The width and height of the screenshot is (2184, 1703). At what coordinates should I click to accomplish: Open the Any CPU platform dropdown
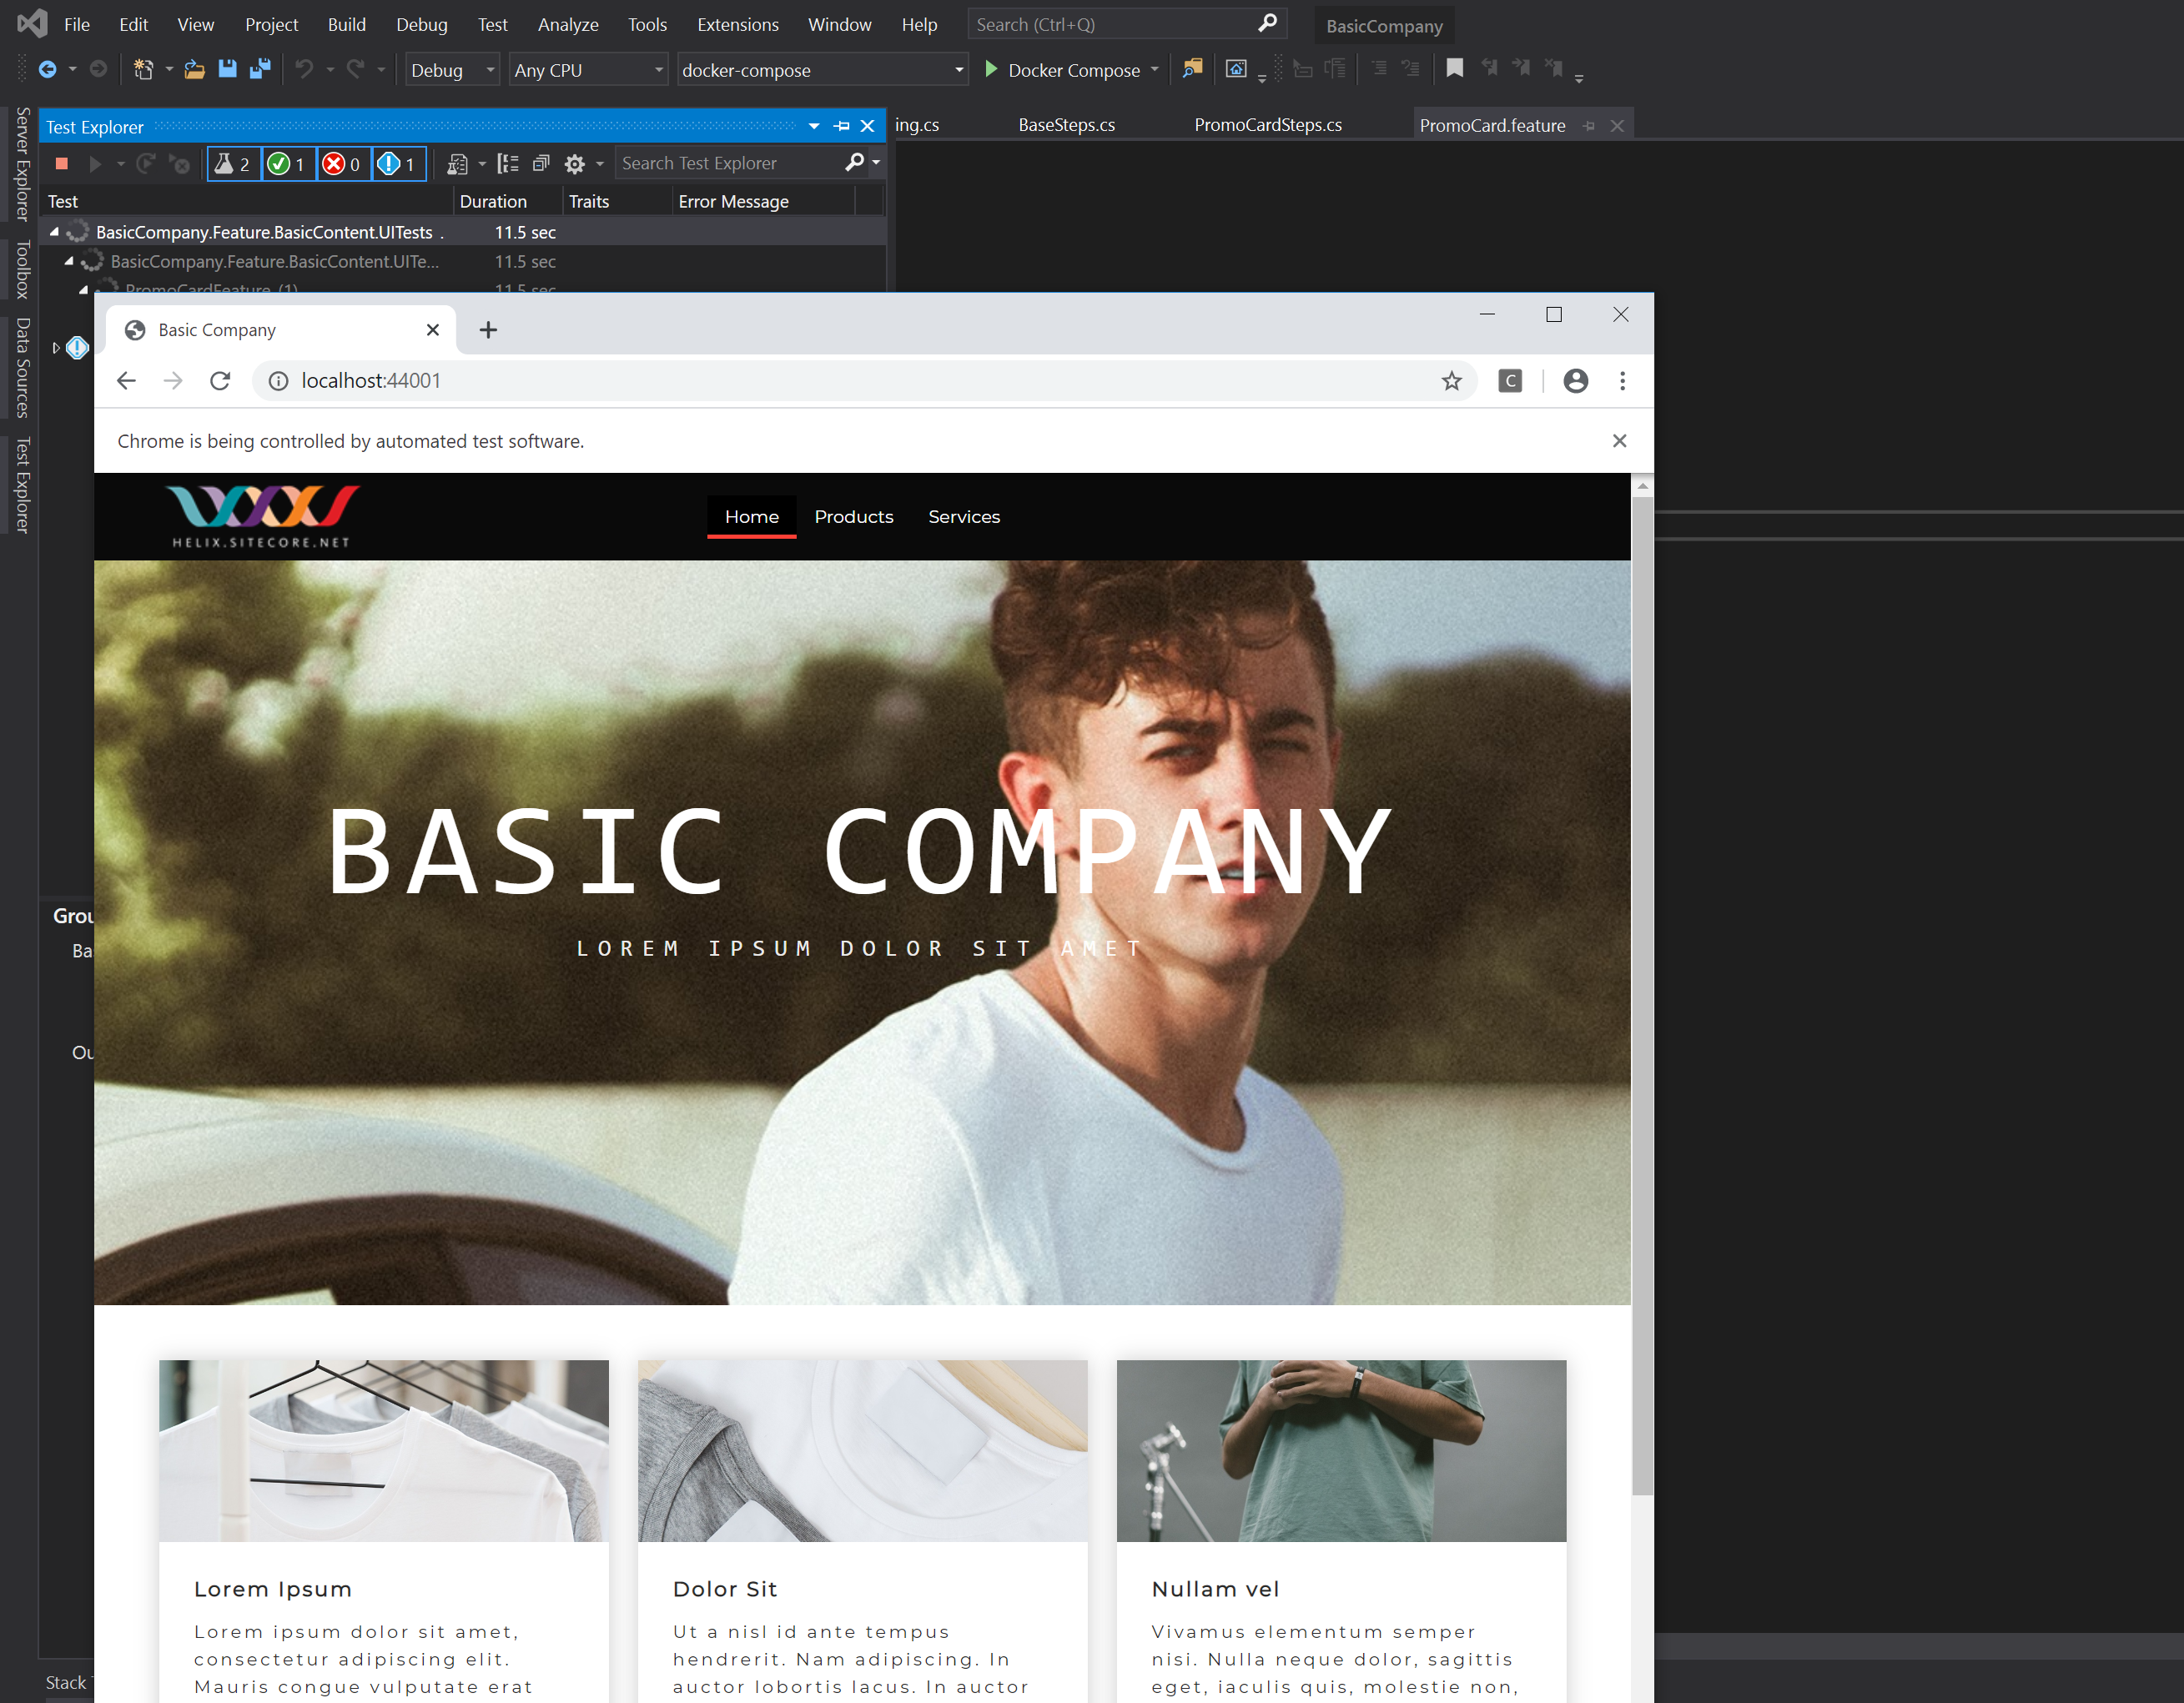[588, 70]
